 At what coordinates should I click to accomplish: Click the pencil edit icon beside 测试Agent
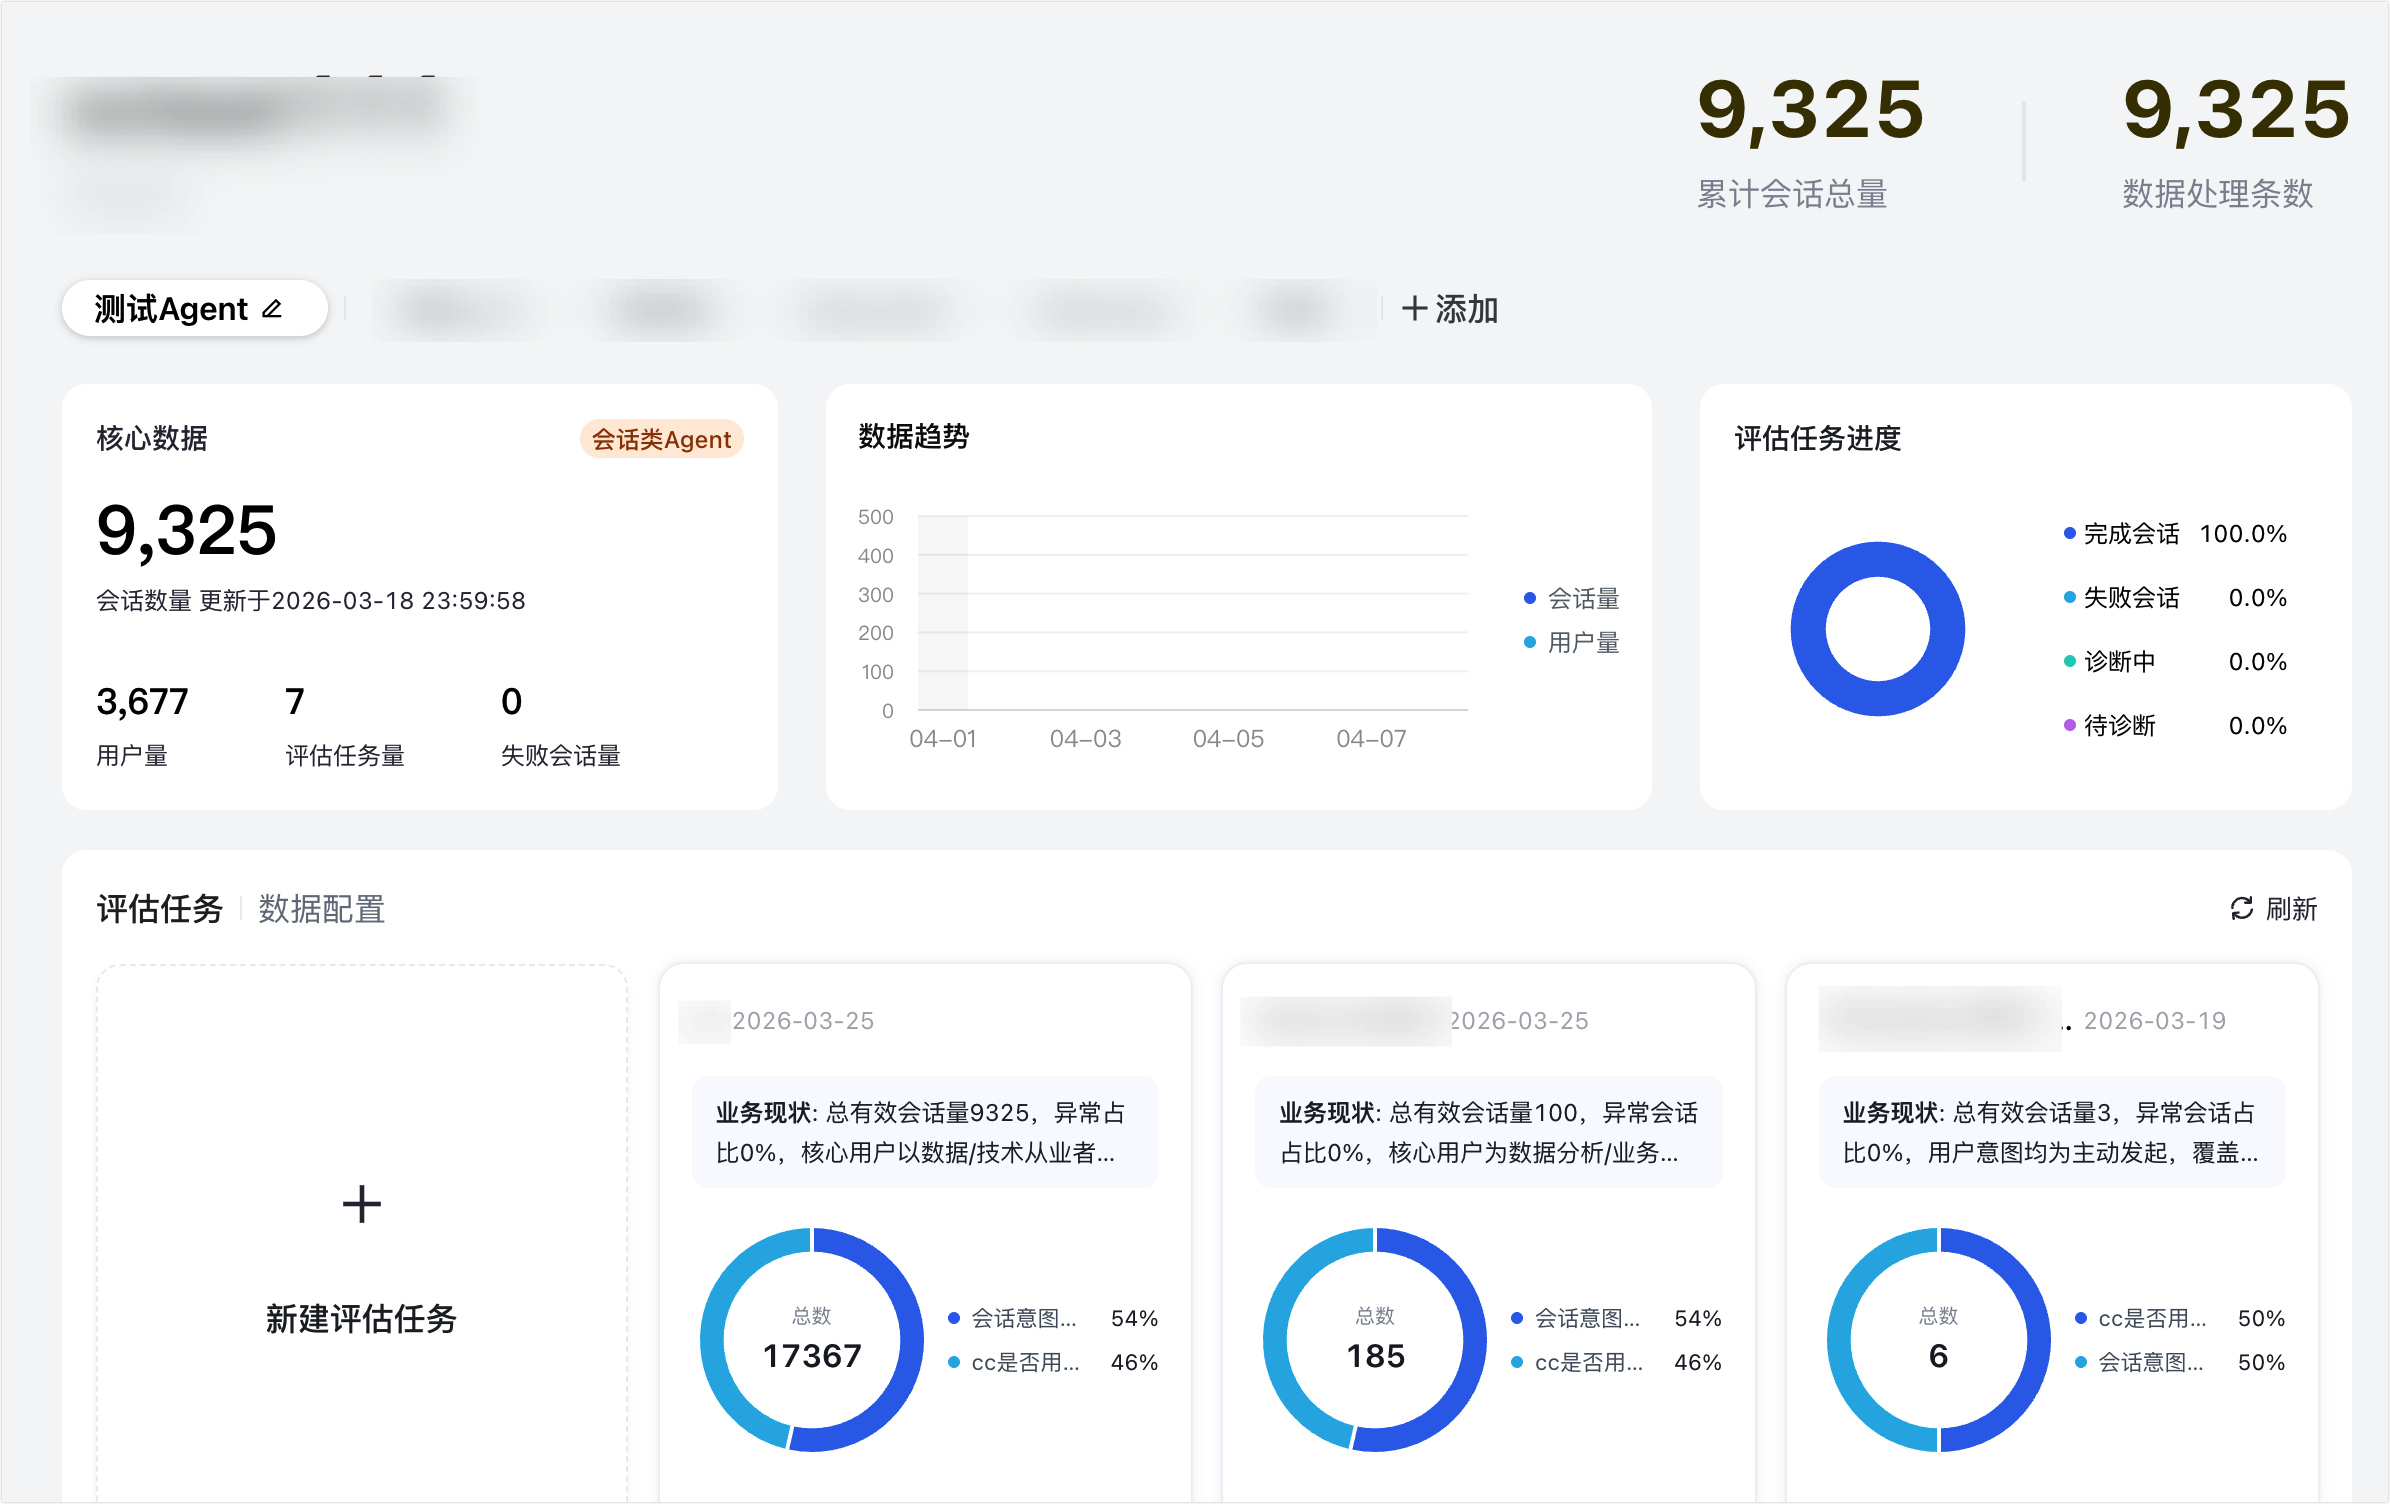tap(272, 309)
